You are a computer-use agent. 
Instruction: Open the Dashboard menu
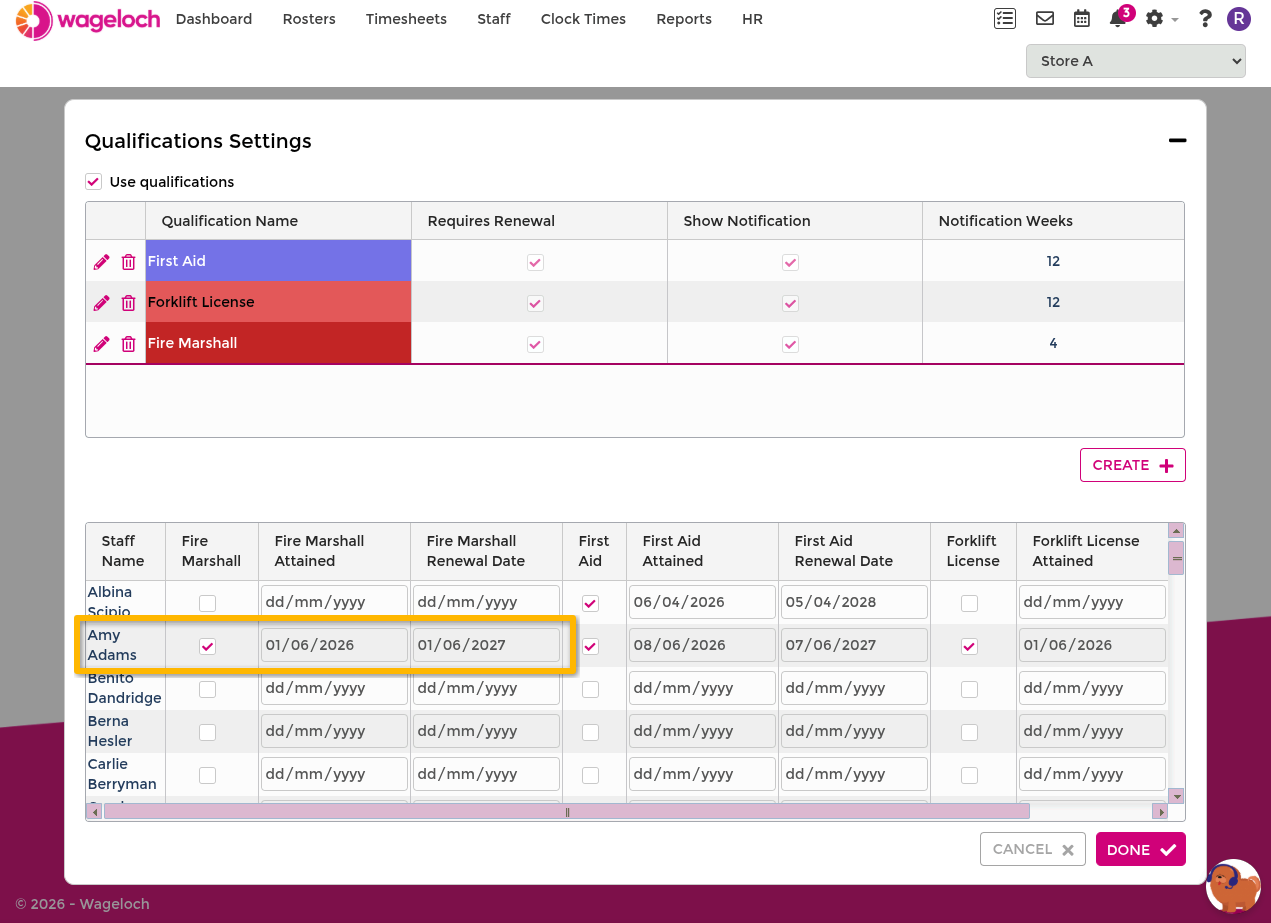point(214,19)
